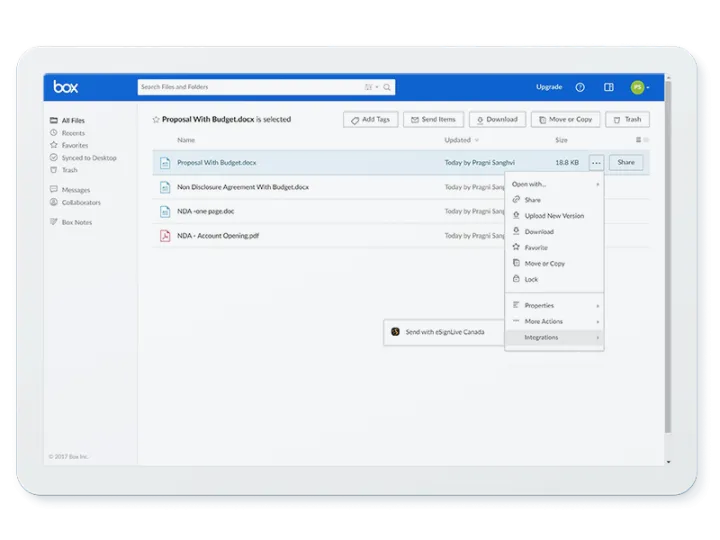Open Messages in sidebar
This screenshot has height=540, width=720.
[70, 190]
